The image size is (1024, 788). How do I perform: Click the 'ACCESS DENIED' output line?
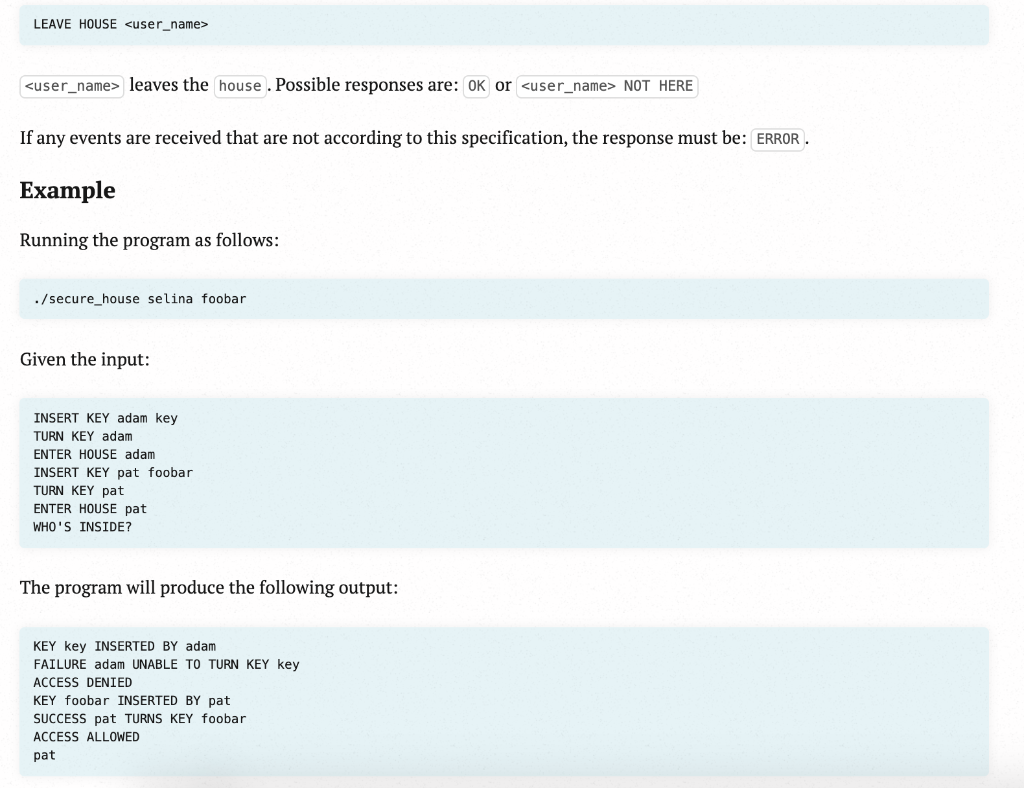coord(83,683)
